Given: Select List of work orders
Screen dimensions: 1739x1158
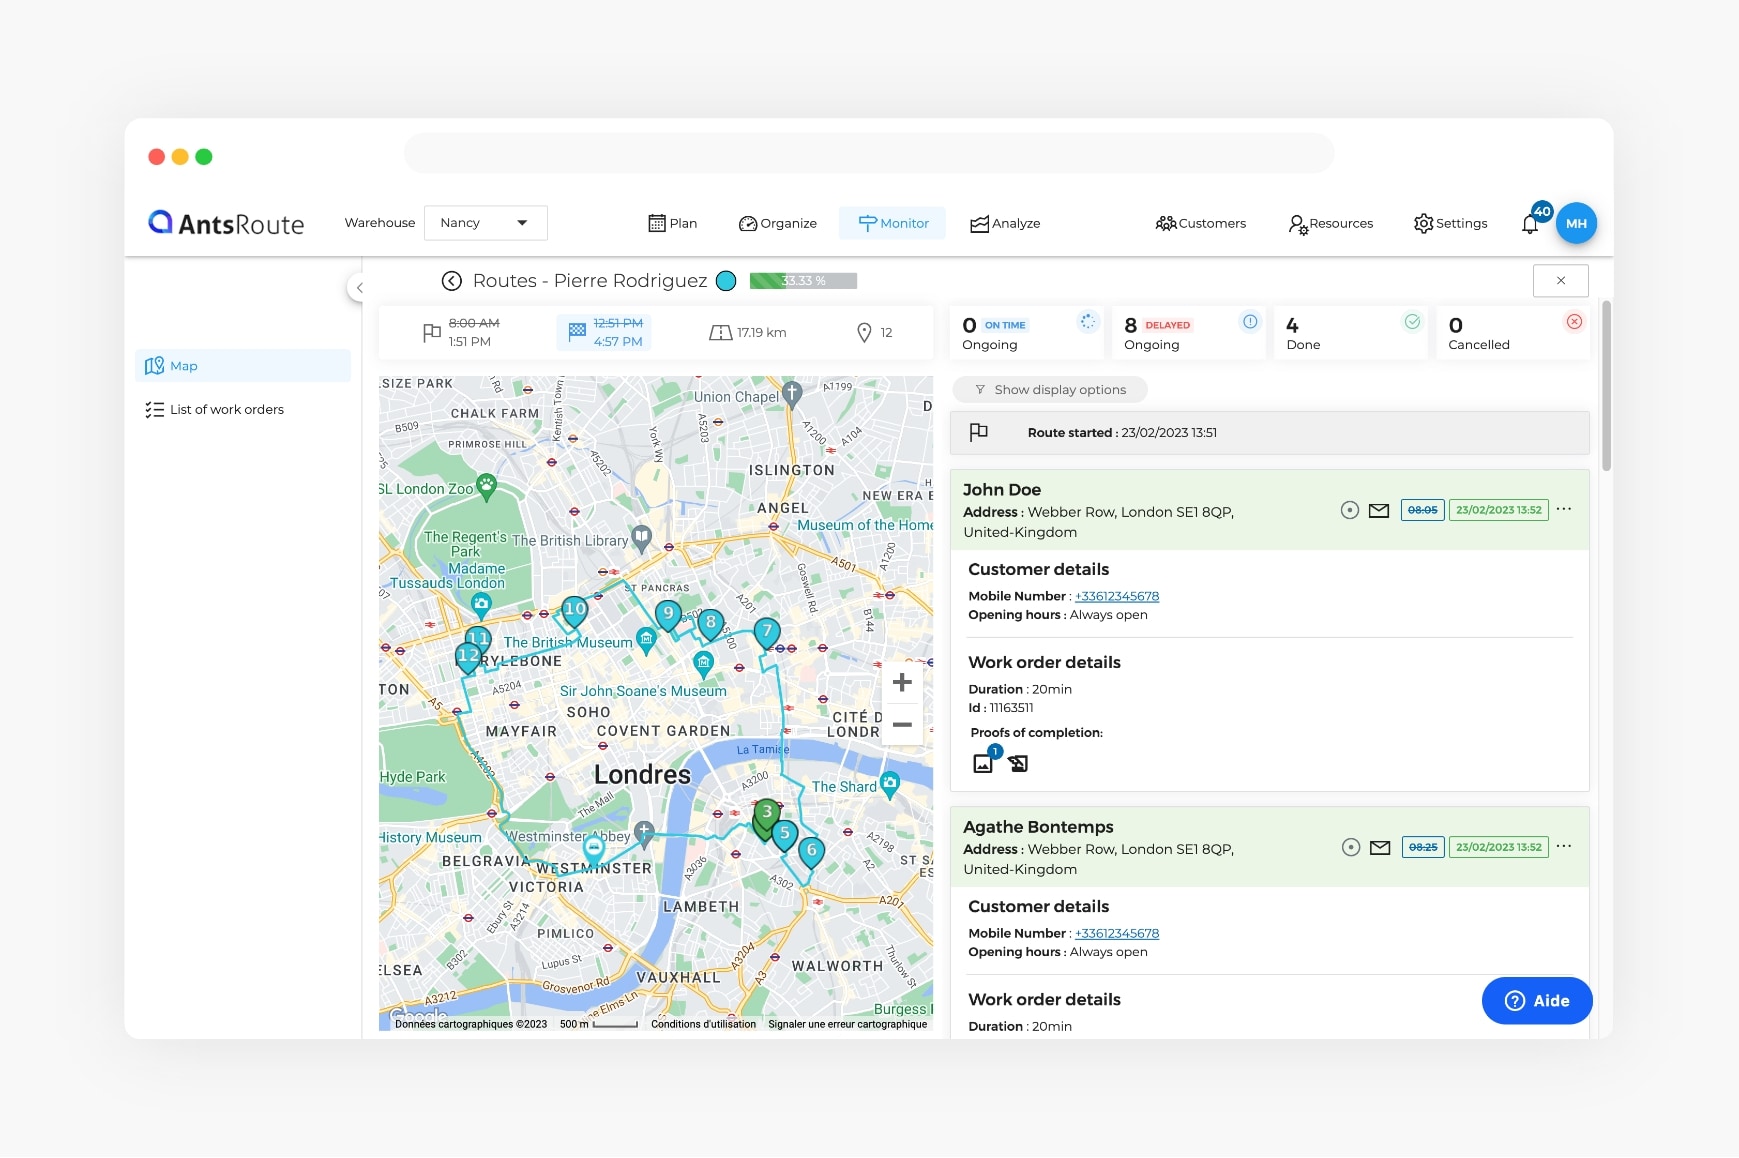Looking at the screenshot, I should 215,409.
